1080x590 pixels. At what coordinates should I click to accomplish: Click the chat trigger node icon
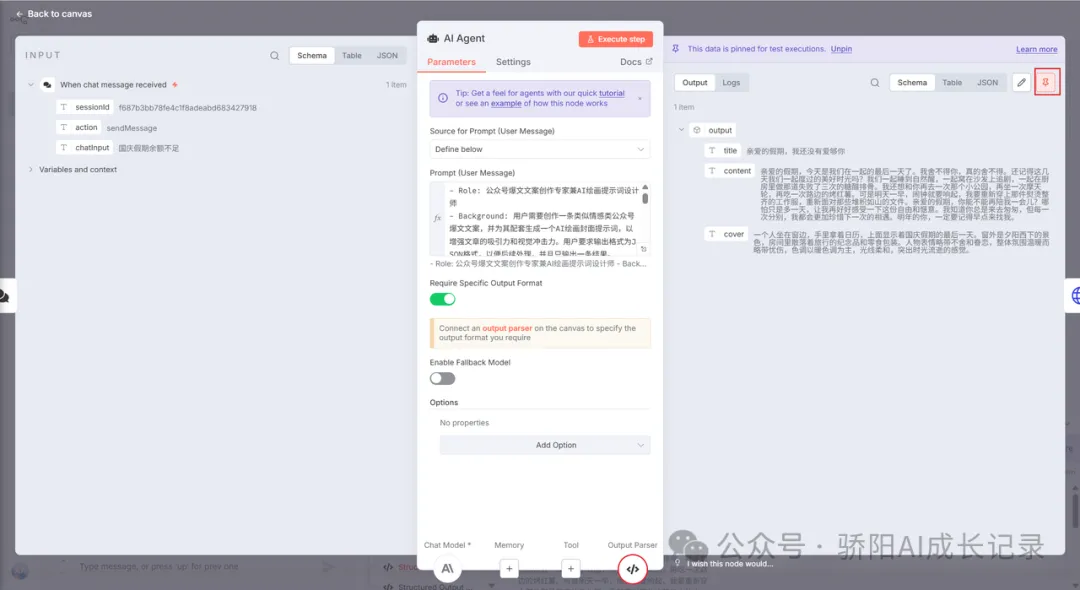pos(47,85)
